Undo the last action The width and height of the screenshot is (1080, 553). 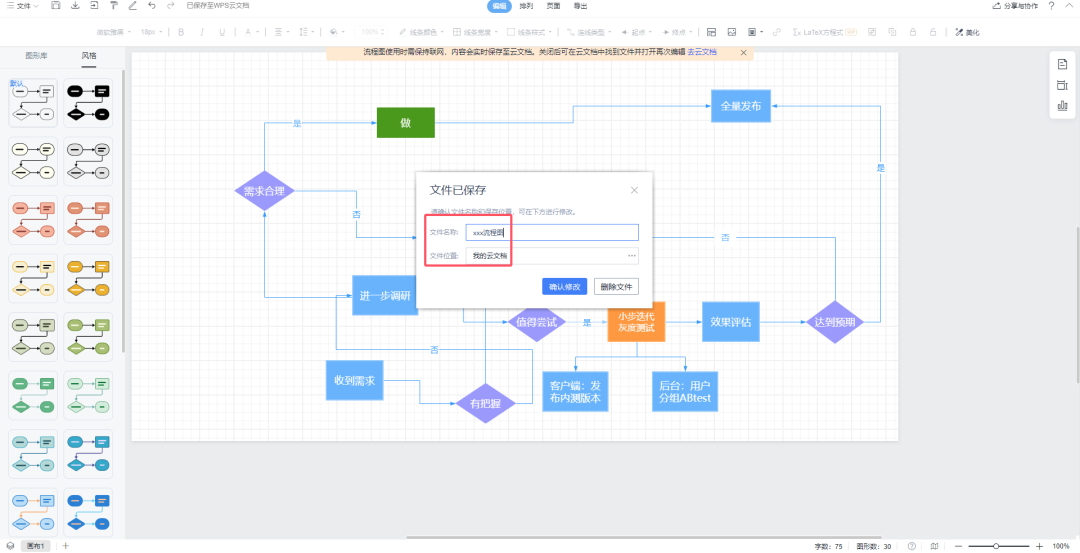click(x=152, y=6)
